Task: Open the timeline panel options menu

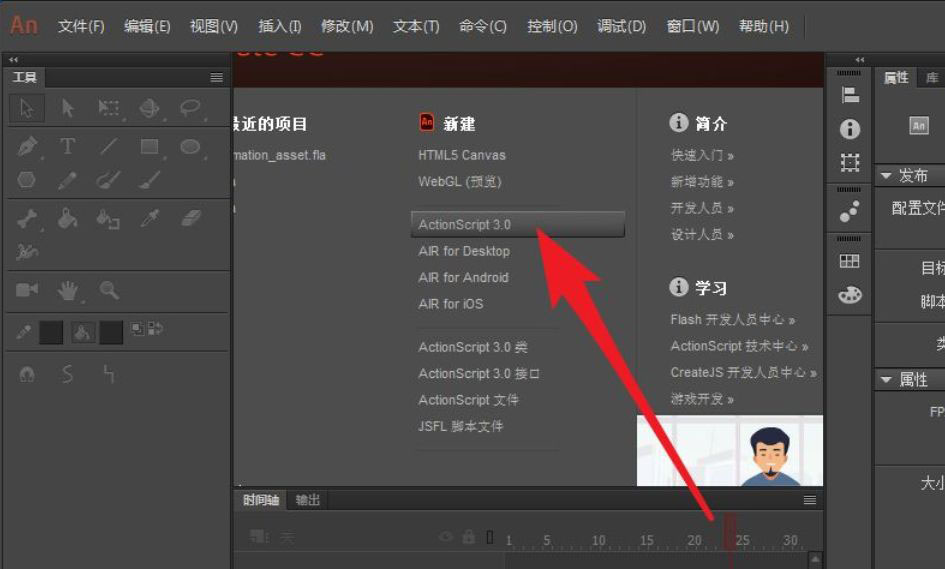Action: 810,500
